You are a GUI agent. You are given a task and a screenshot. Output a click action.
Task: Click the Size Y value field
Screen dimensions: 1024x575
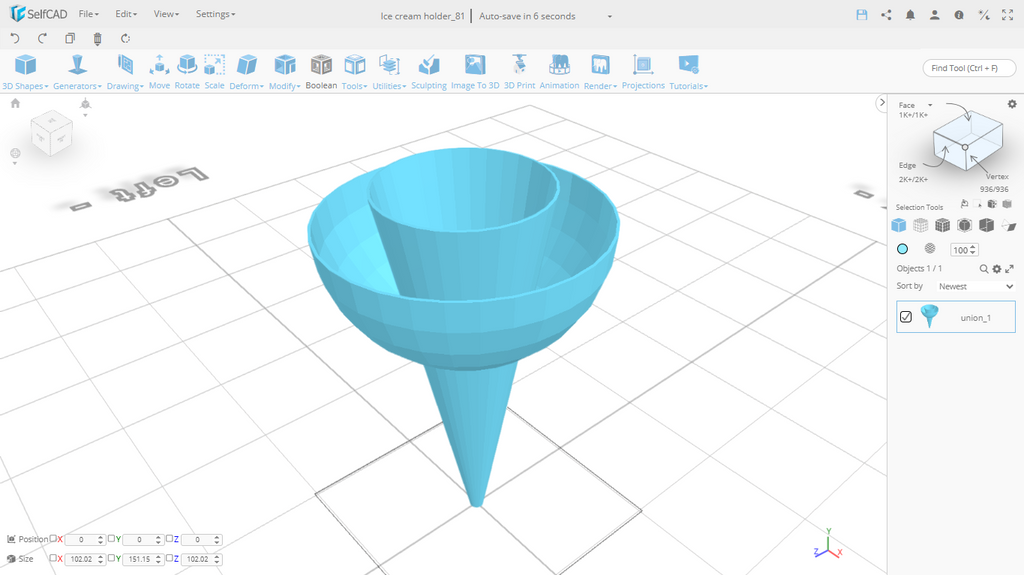(142, 559)
